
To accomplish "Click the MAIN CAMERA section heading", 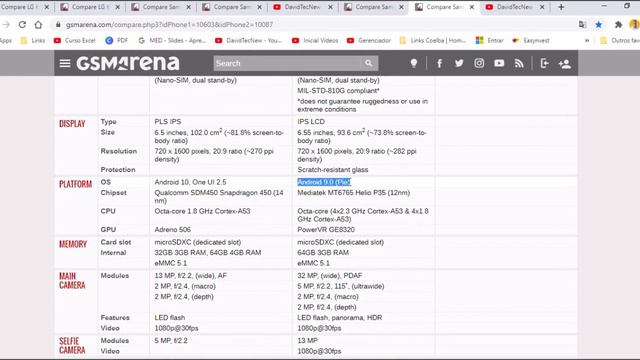I will (72, 280).
